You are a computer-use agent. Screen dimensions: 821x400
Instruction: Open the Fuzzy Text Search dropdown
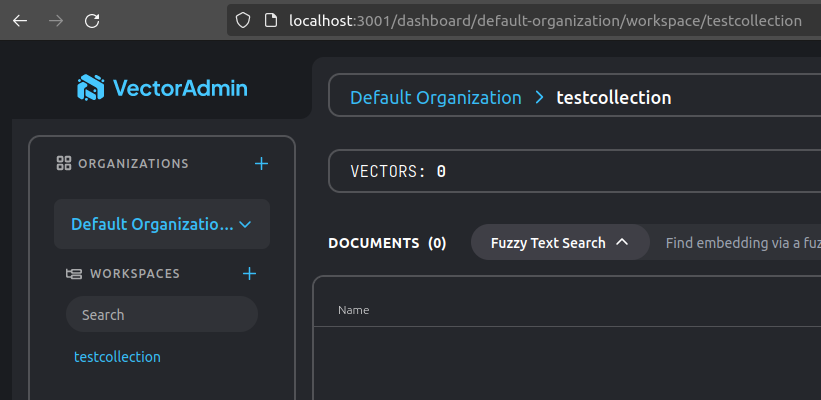(559, 242)
